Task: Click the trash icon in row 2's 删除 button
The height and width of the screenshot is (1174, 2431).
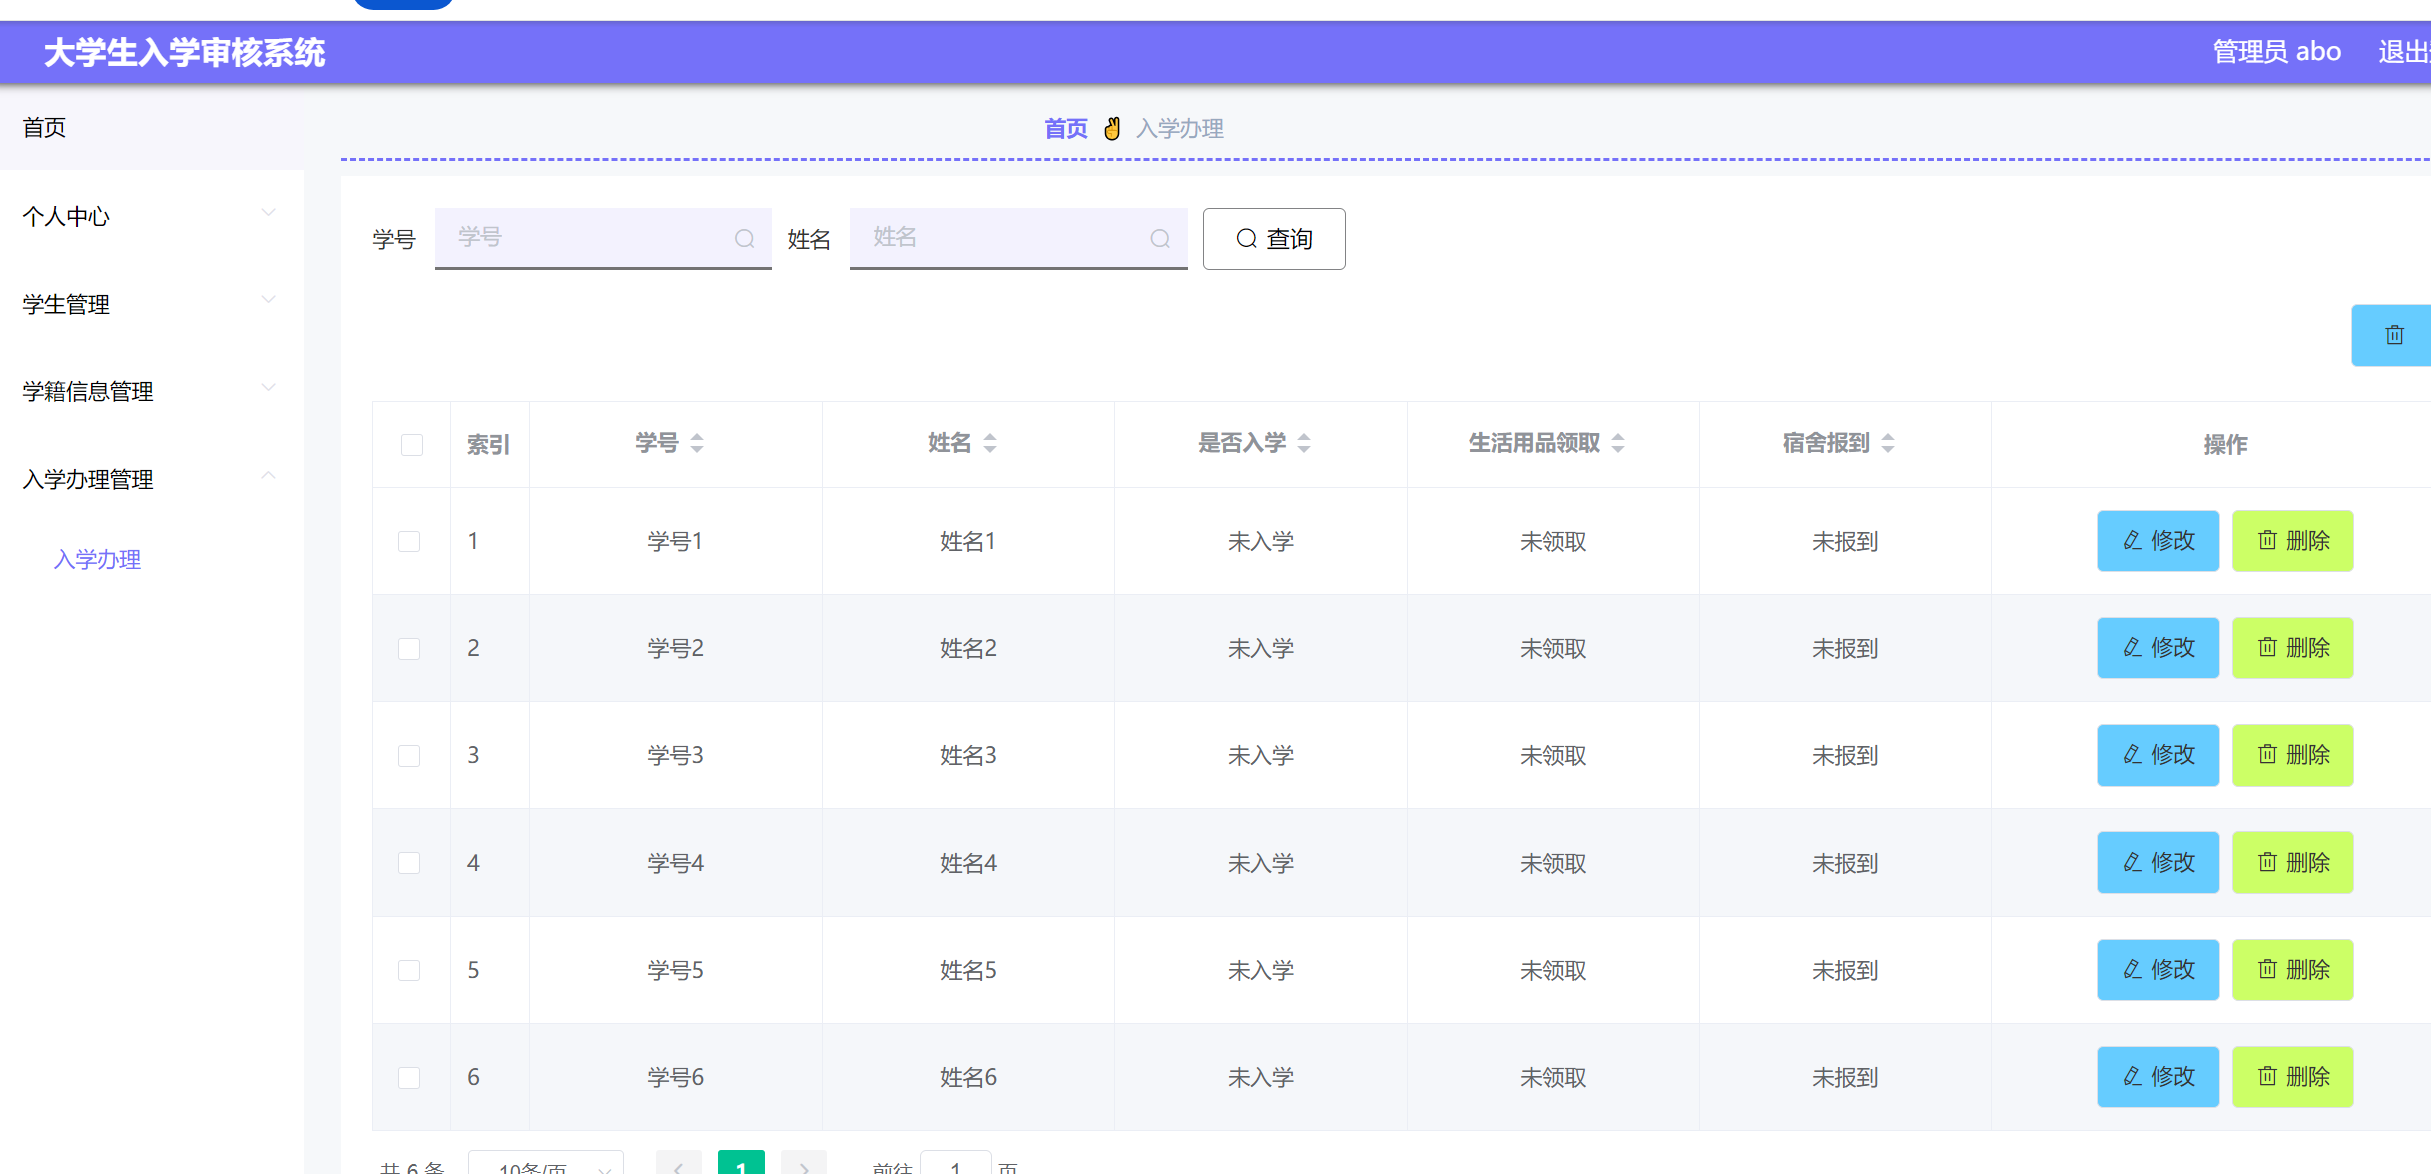Action: tap(2268, 648)
